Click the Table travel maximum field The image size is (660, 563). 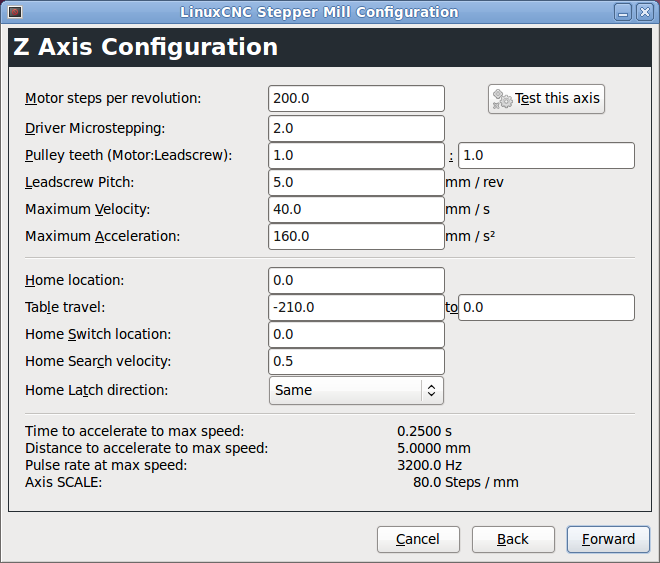[546, 308]
